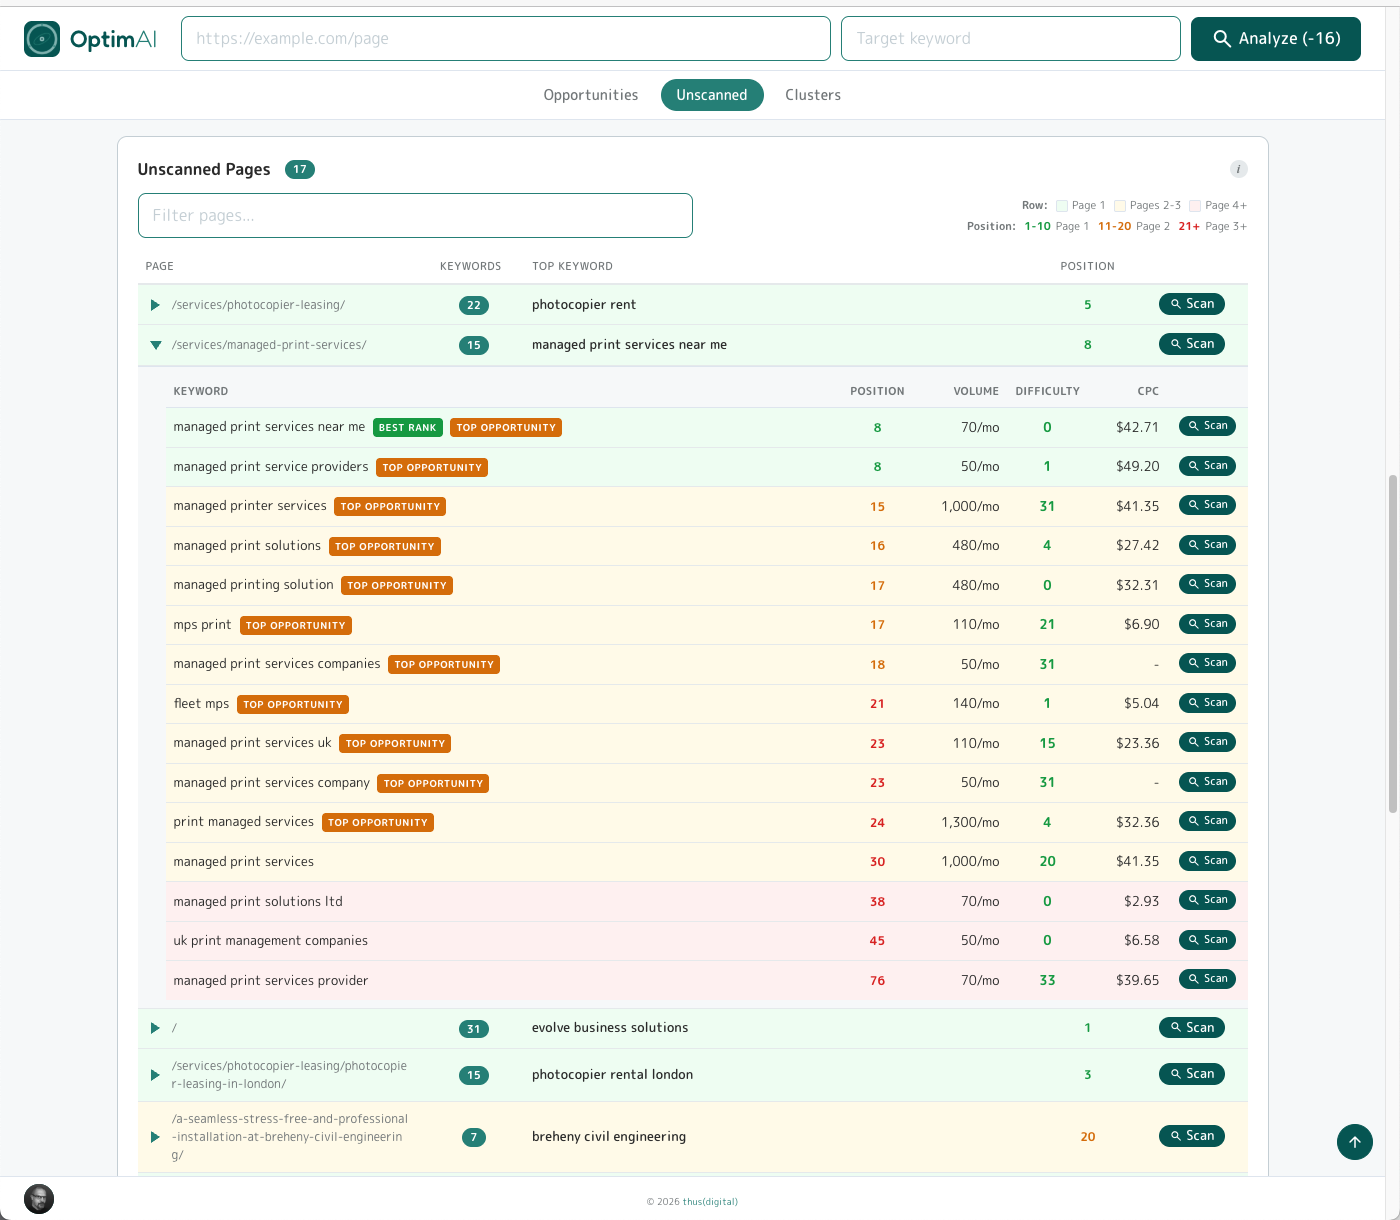Open the Clusters tab
This screenshot has width=1400, height=1220.
[813, 95]
